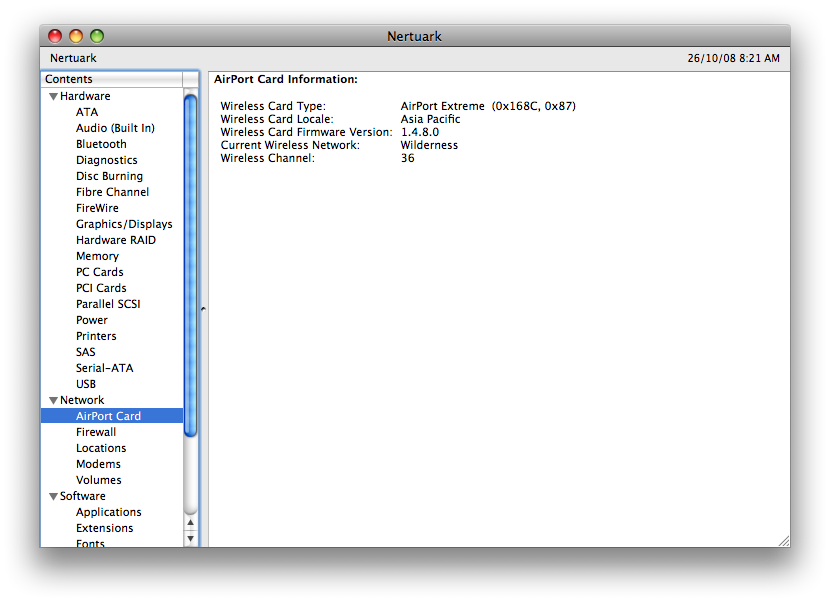Click the Wireless Card Locale label
Viewport: 830px width, 602px height.
coord(277,119)
